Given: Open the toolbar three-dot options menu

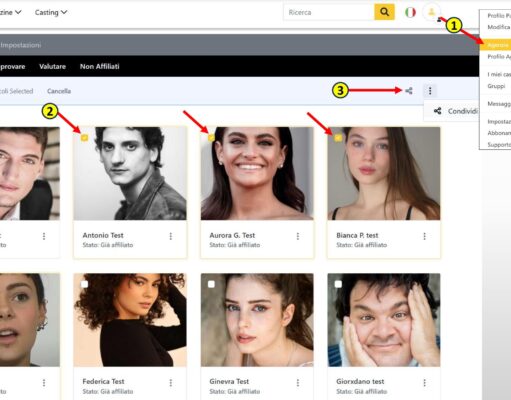Looking at the screenshot, I should [x=430, y=91].
